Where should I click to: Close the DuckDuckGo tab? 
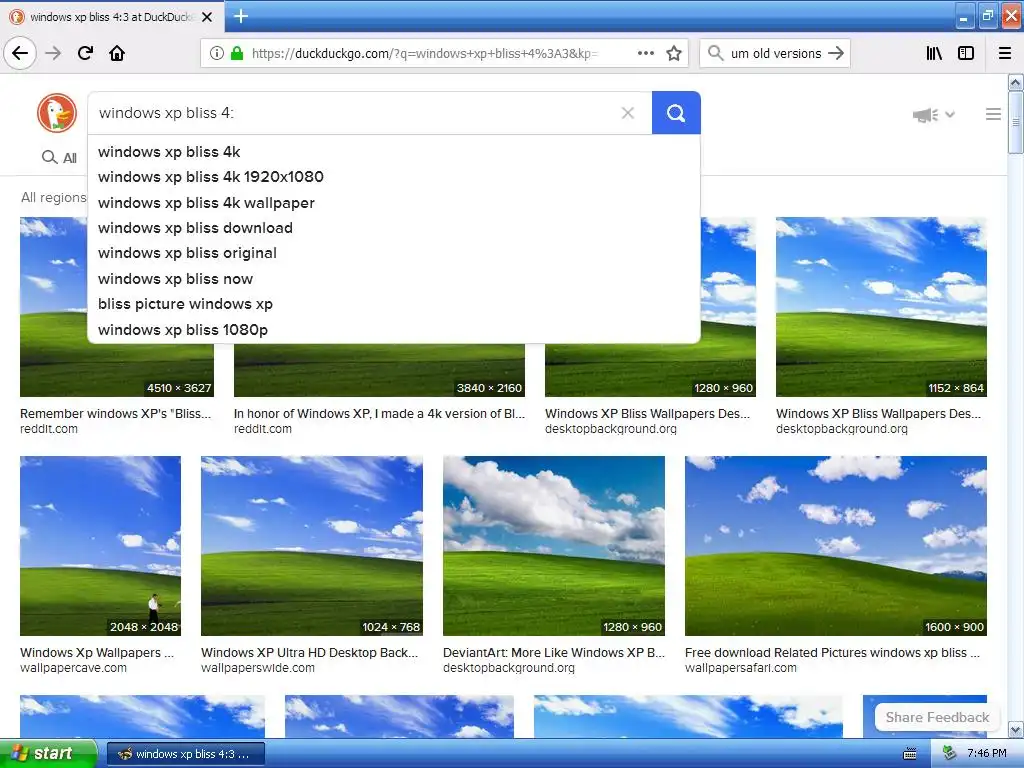[x=207, y=17]
